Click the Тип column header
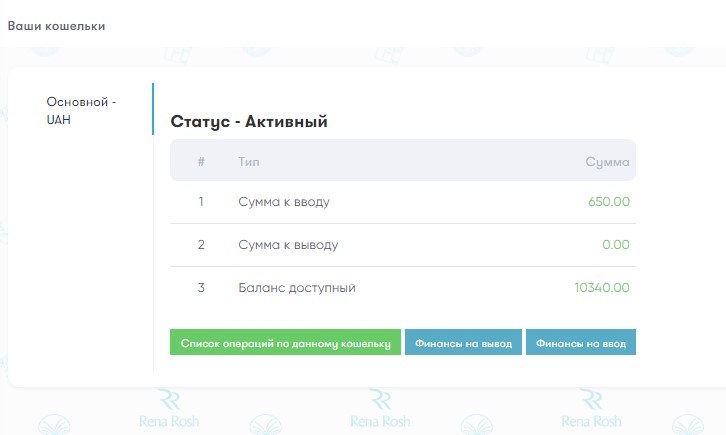Screen dimensions: 726x435 tap(249, 162)
